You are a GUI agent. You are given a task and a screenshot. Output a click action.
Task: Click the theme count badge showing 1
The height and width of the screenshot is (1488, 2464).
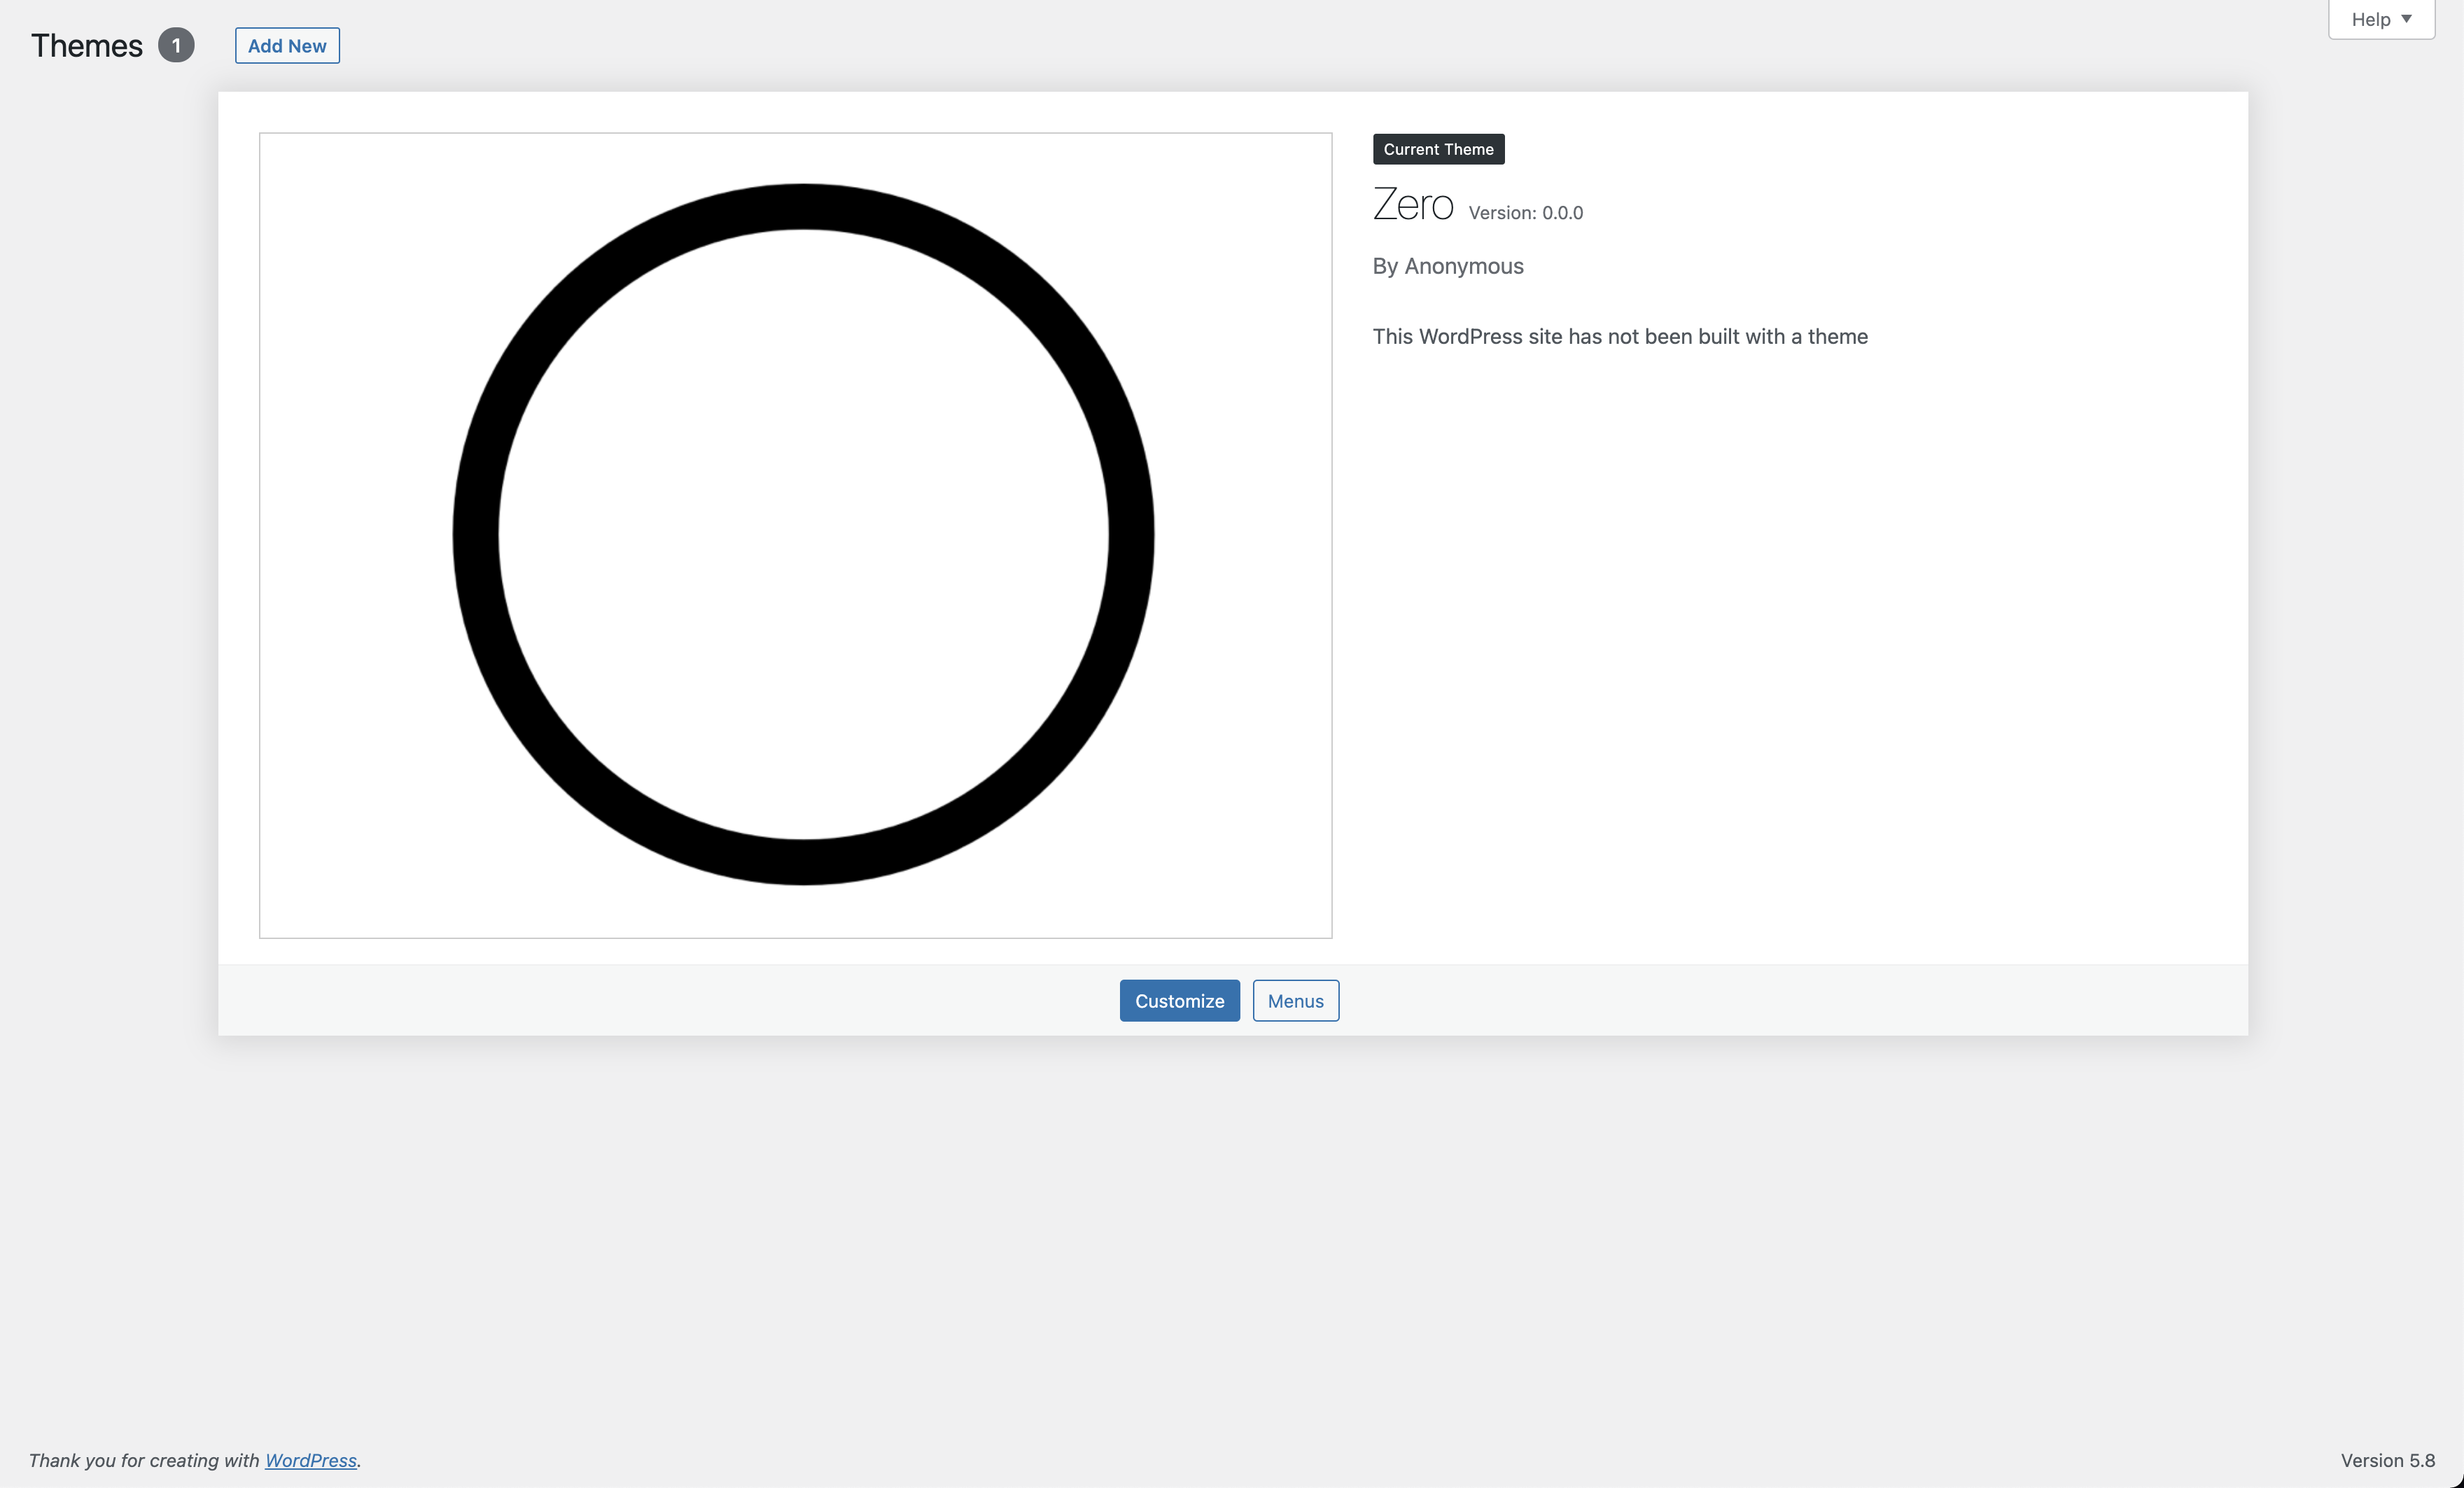tap(177, 44)
